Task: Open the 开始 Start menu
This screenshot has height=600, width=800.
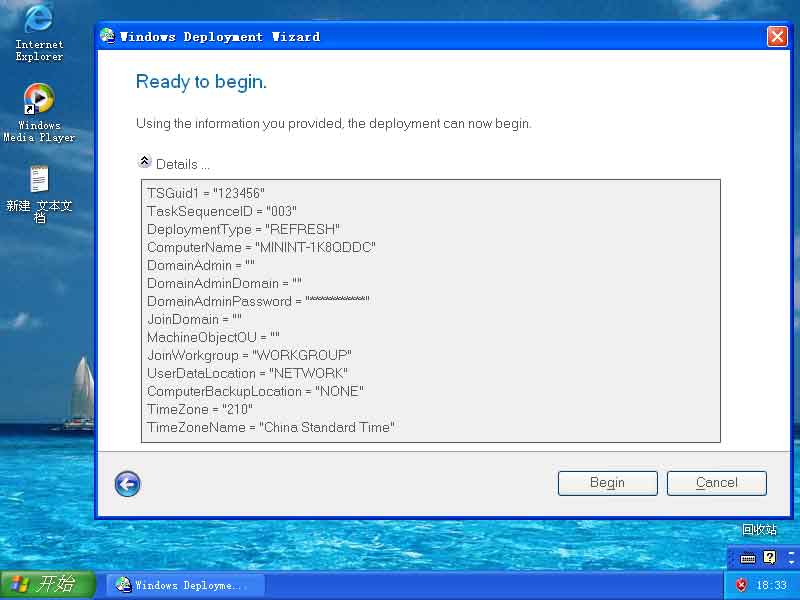Action: [x=47, y=585]
